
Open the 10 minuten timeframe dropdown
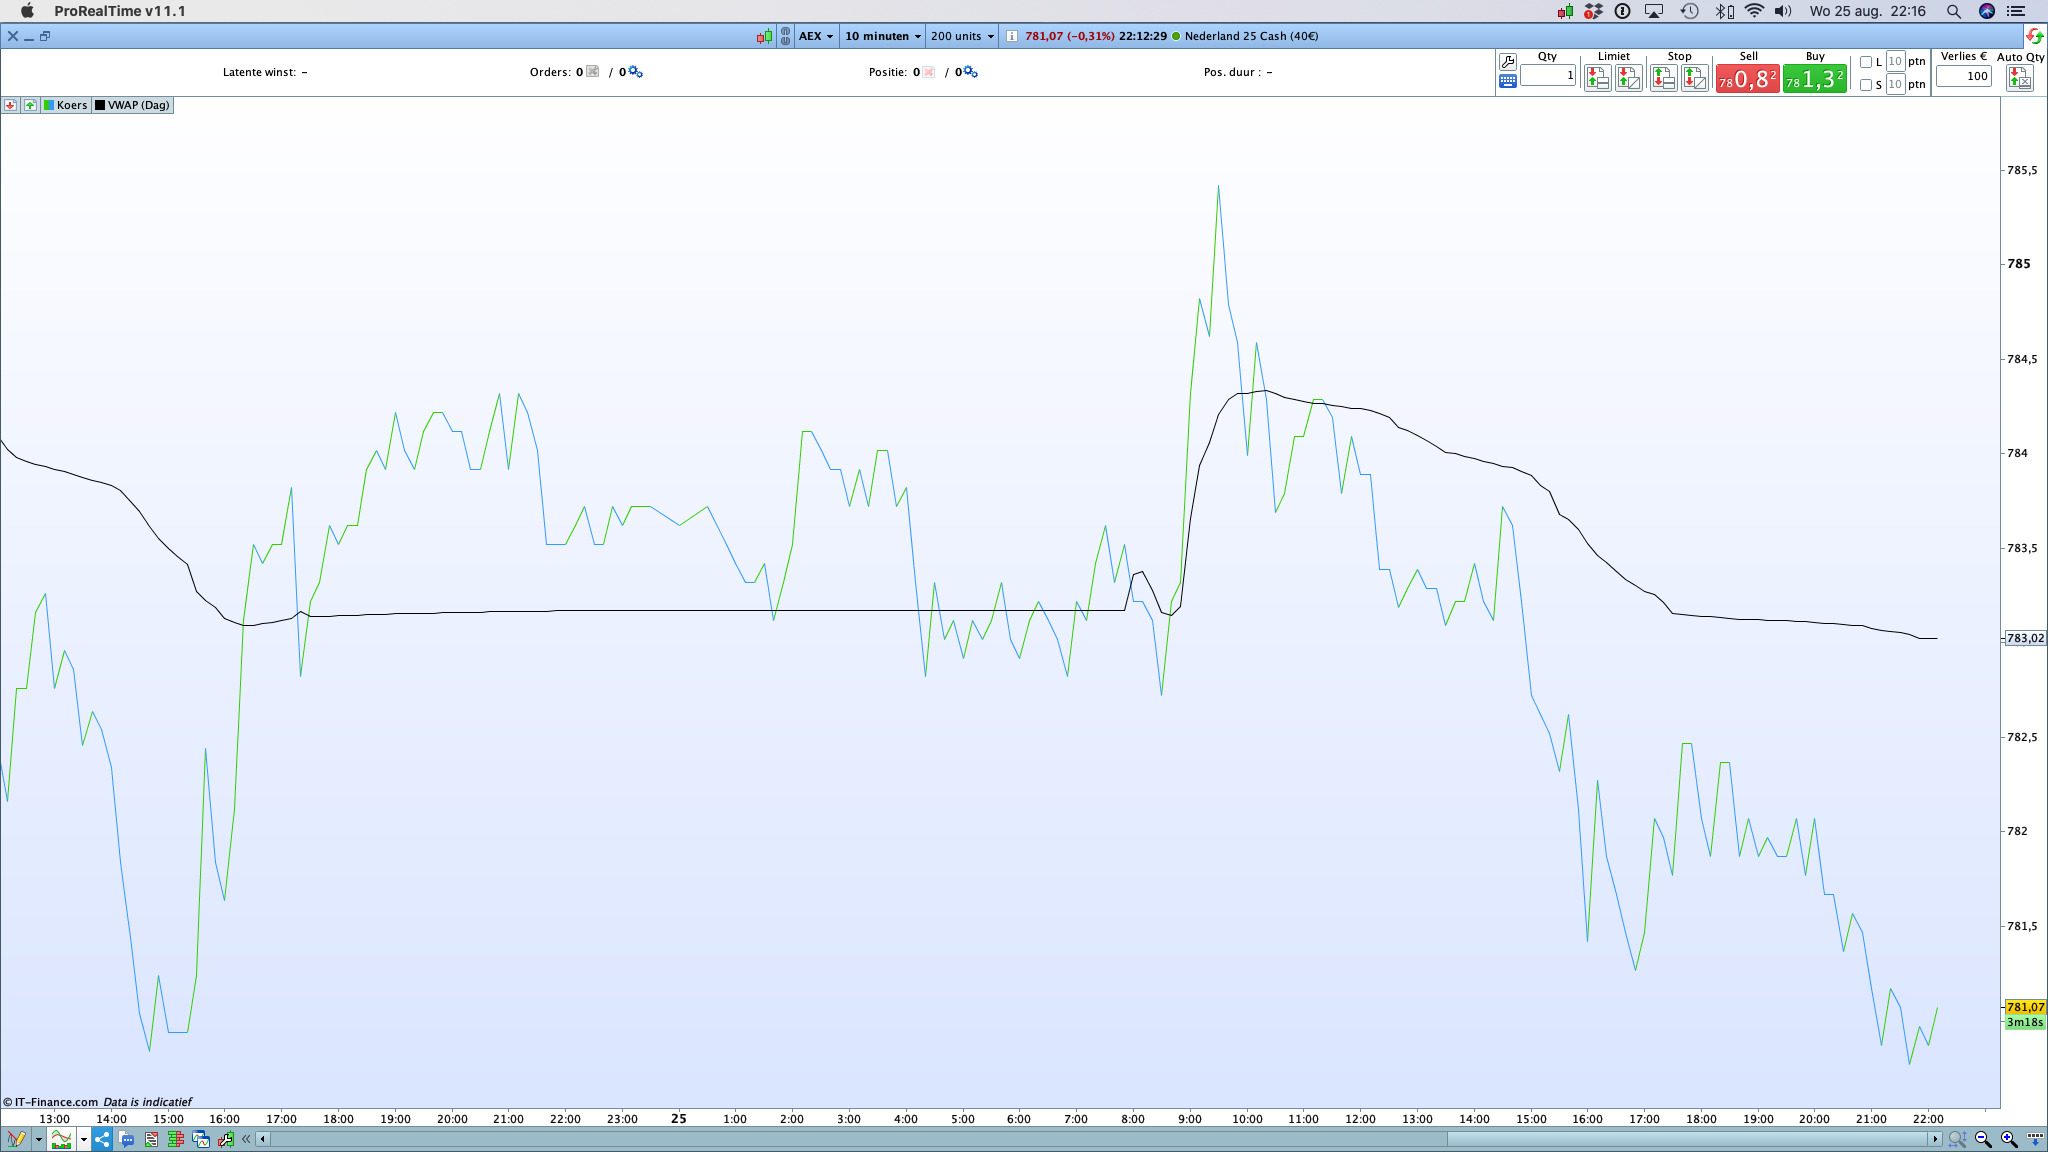pos(883,36)
